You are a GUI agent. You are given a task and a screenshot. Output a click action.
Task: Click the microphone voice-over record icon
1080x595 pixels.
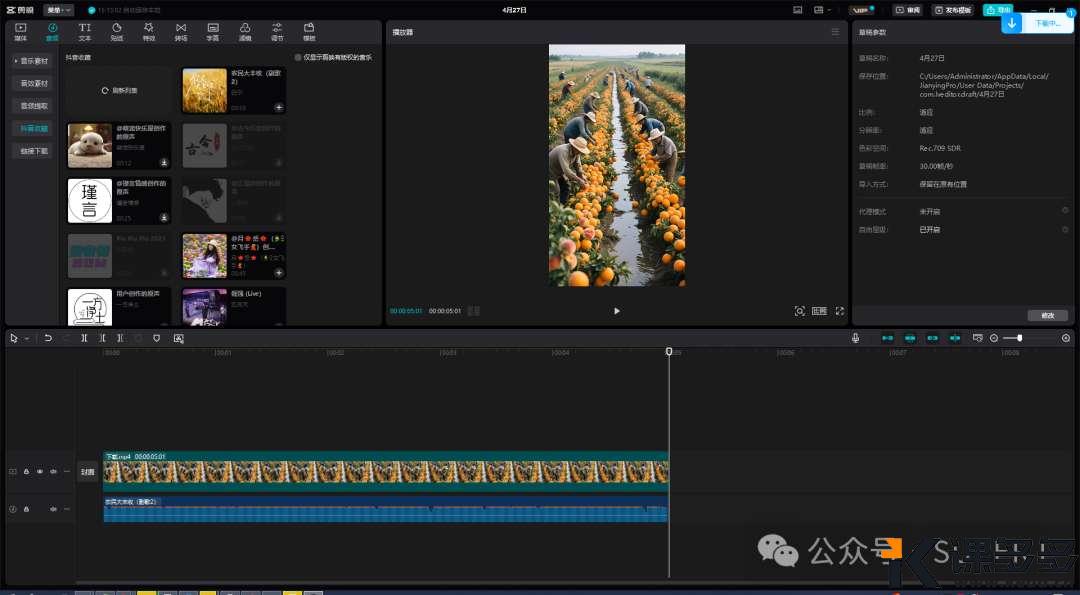[856, 338]
